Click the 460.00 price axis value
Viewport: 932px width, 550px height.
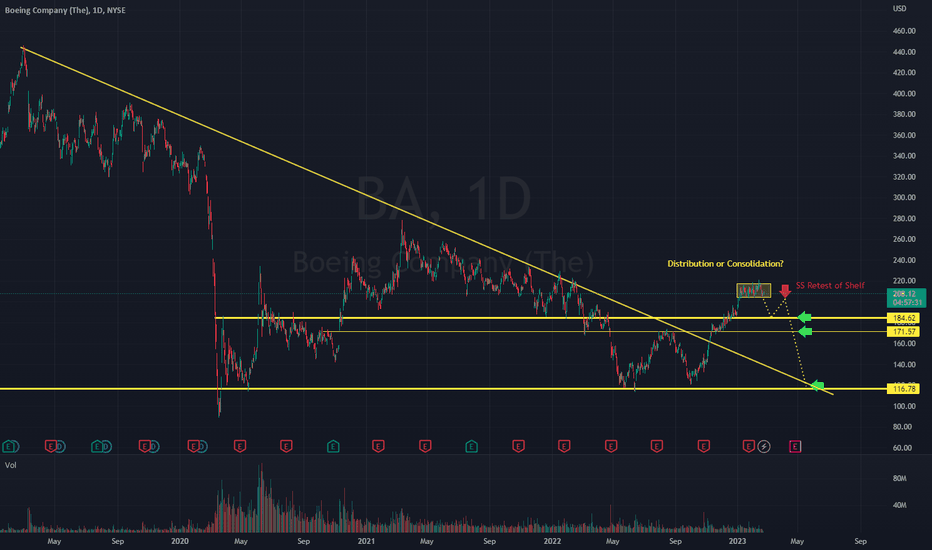[903, 31]
